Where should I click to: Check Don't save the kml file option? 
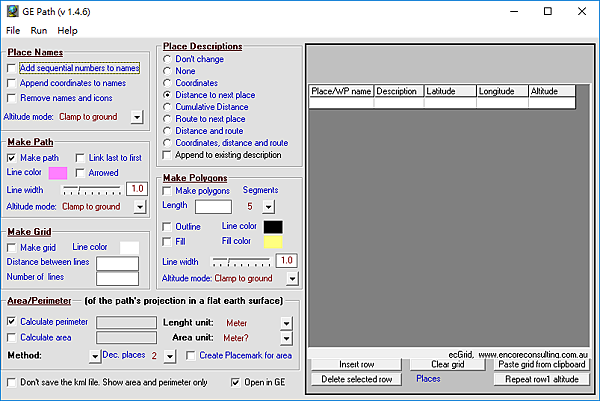point(11,382)
